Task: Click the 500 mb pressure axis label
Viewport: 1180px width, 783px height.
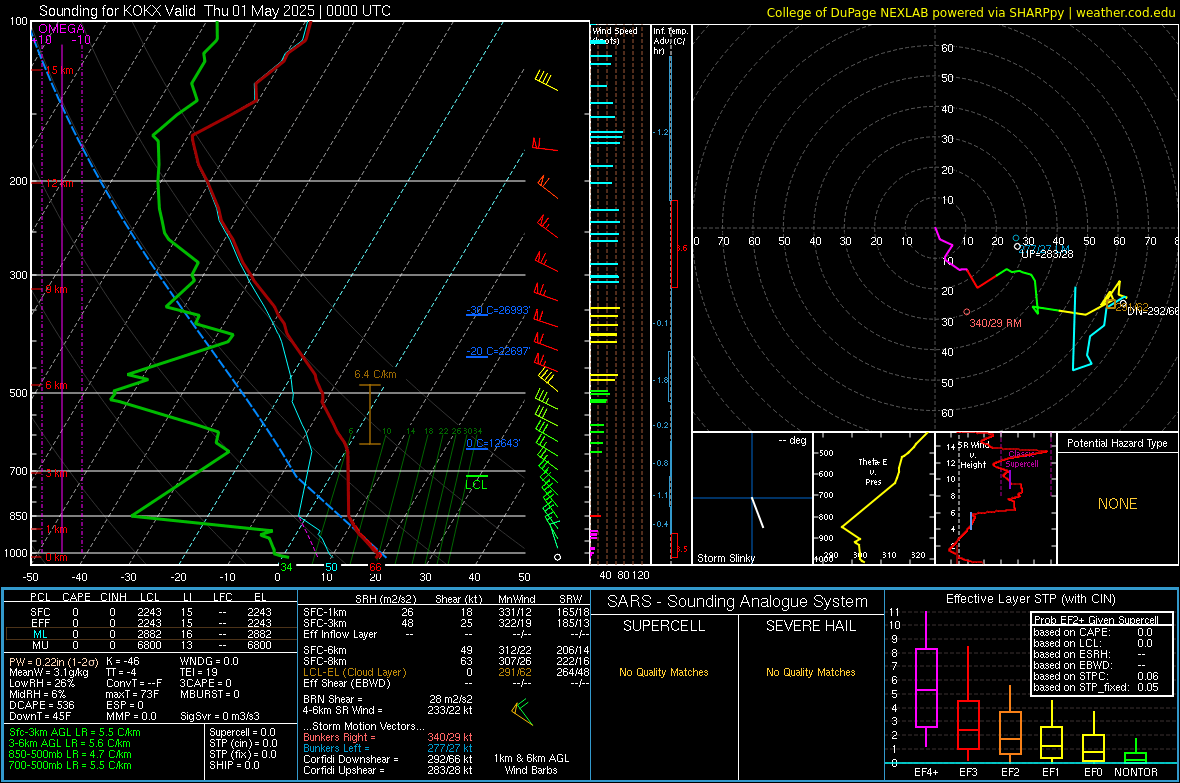Action: [x=18, y=393]
